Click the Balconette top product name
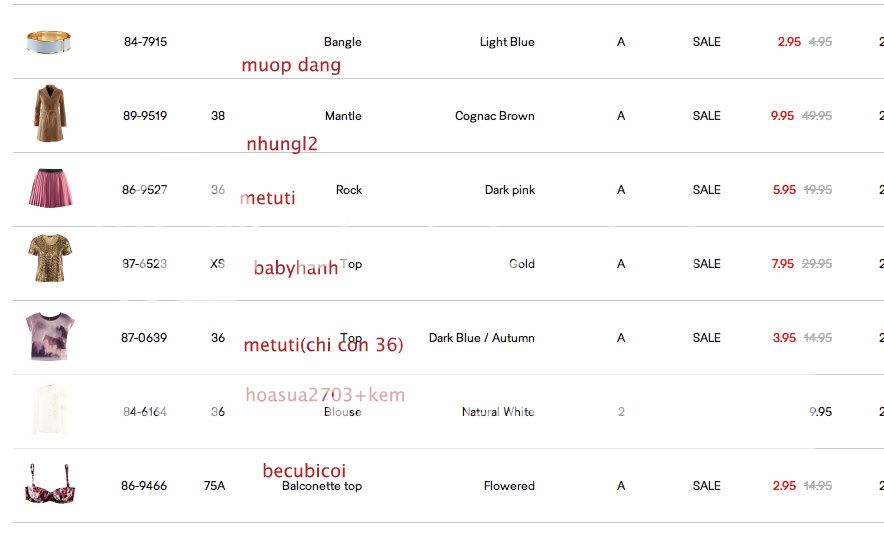 [322, 486]
